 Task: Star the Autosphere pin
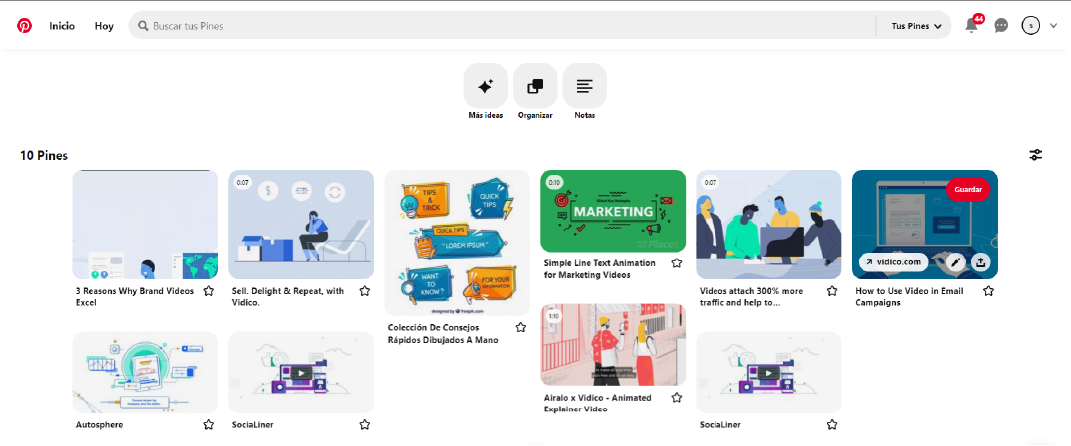click(x=209, y=425)
